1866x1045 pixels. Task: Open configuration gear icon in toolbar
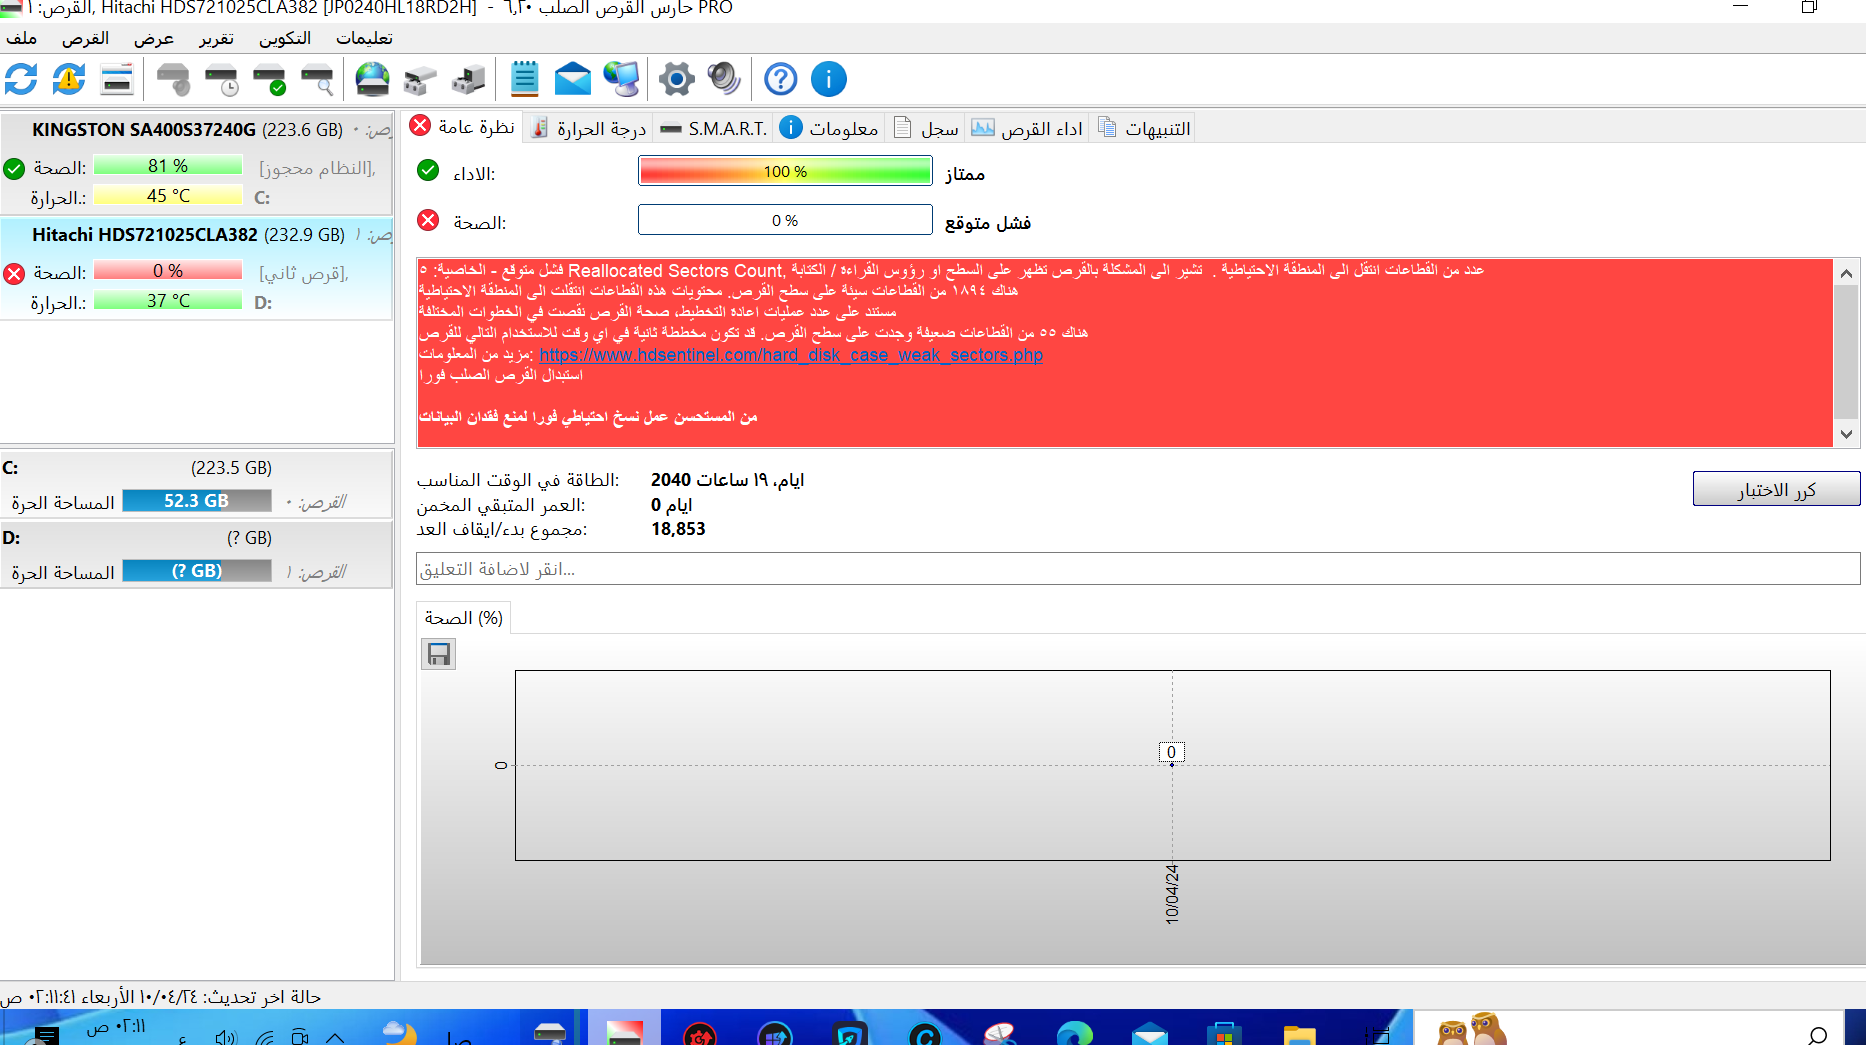[677, 79]
